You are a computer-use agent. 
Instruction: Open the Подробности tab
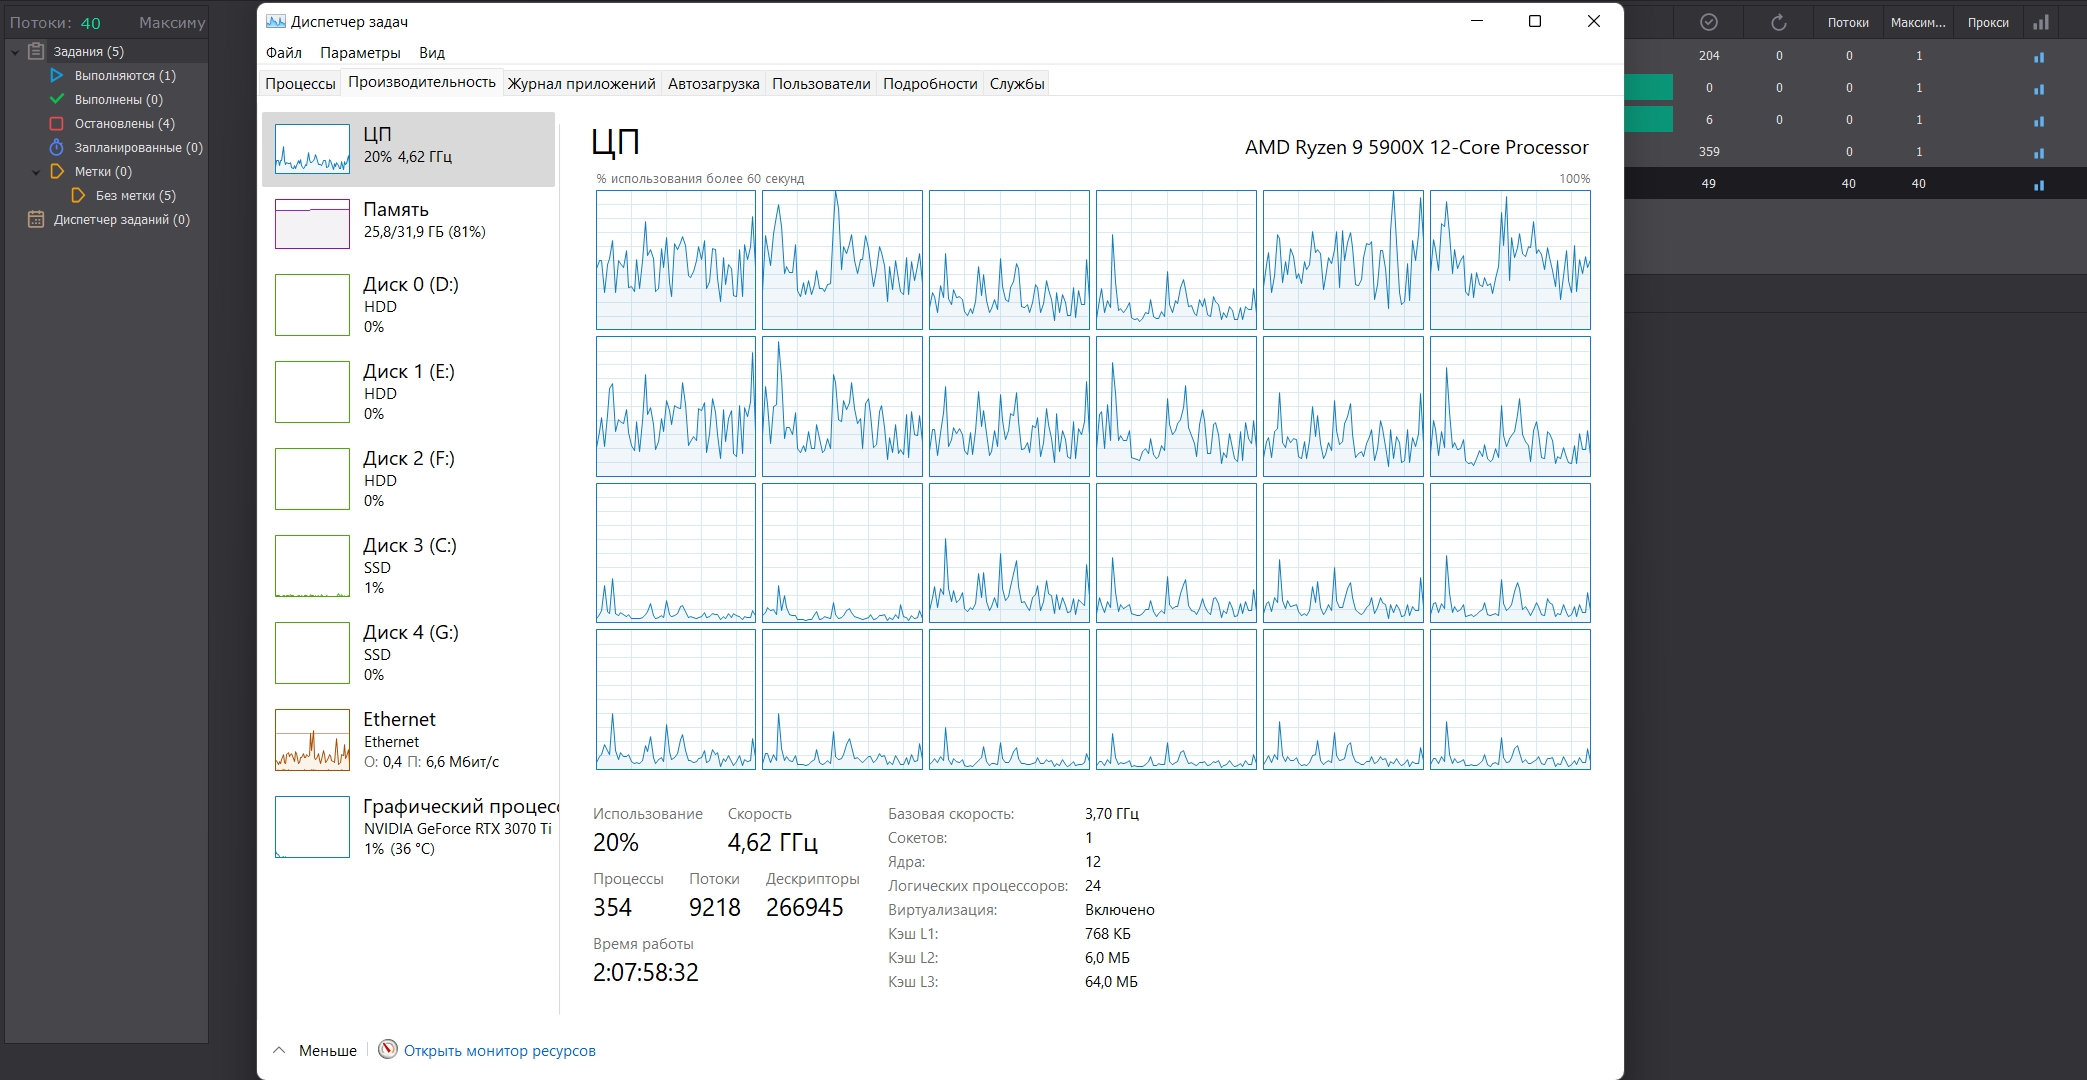pos(929,84)
